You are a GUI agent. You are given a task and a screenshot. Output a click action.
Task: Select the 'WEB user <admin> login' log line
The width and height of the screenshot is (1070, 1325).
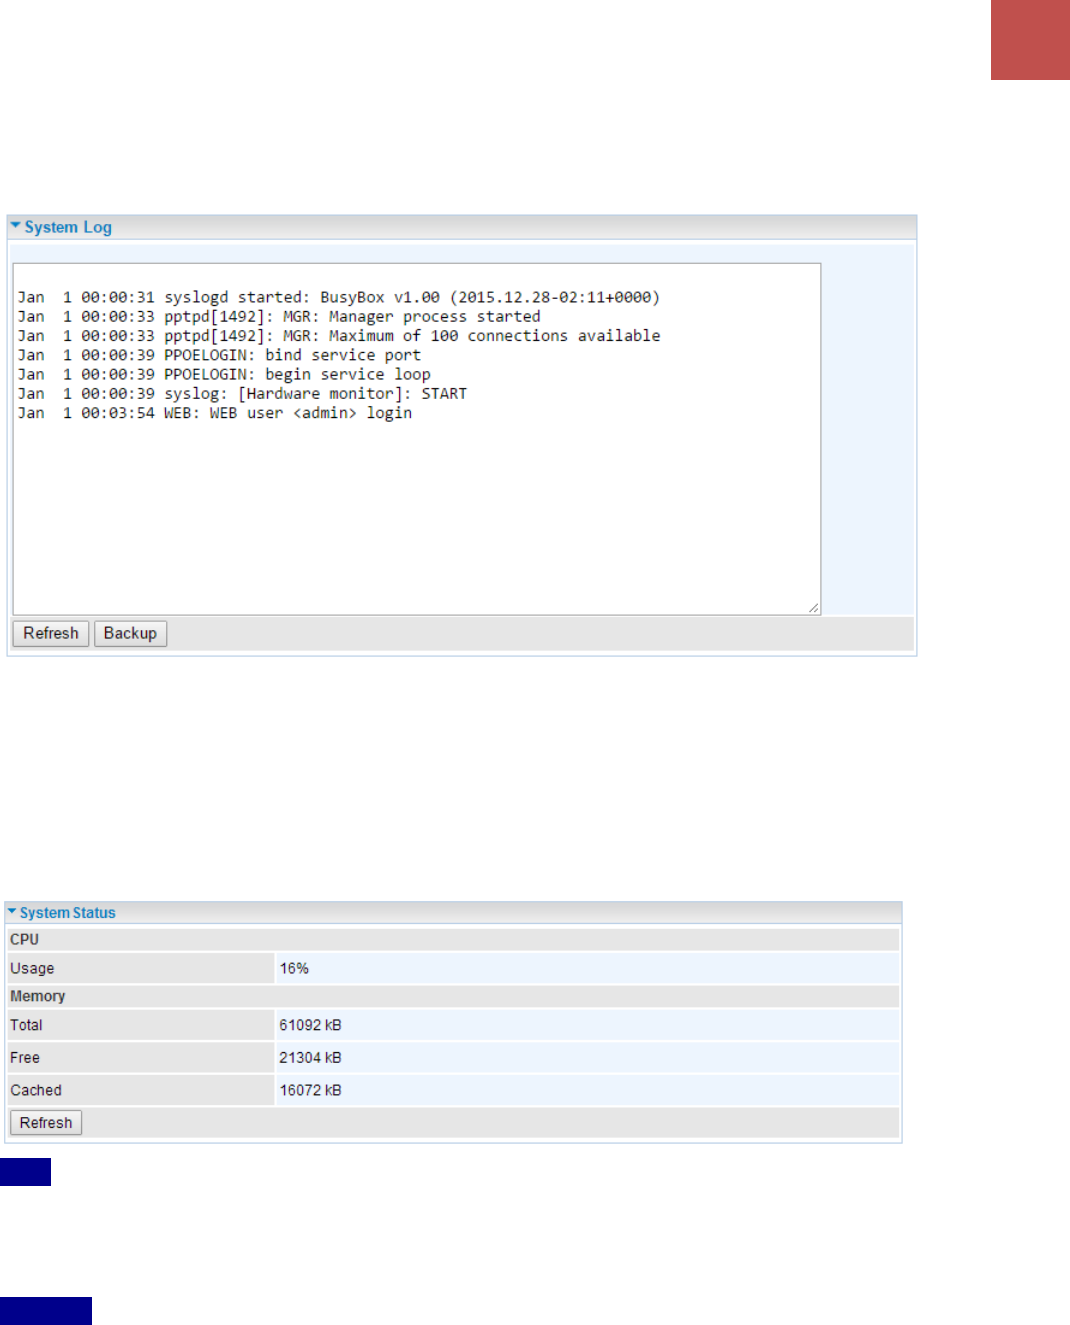pos(215,413)
